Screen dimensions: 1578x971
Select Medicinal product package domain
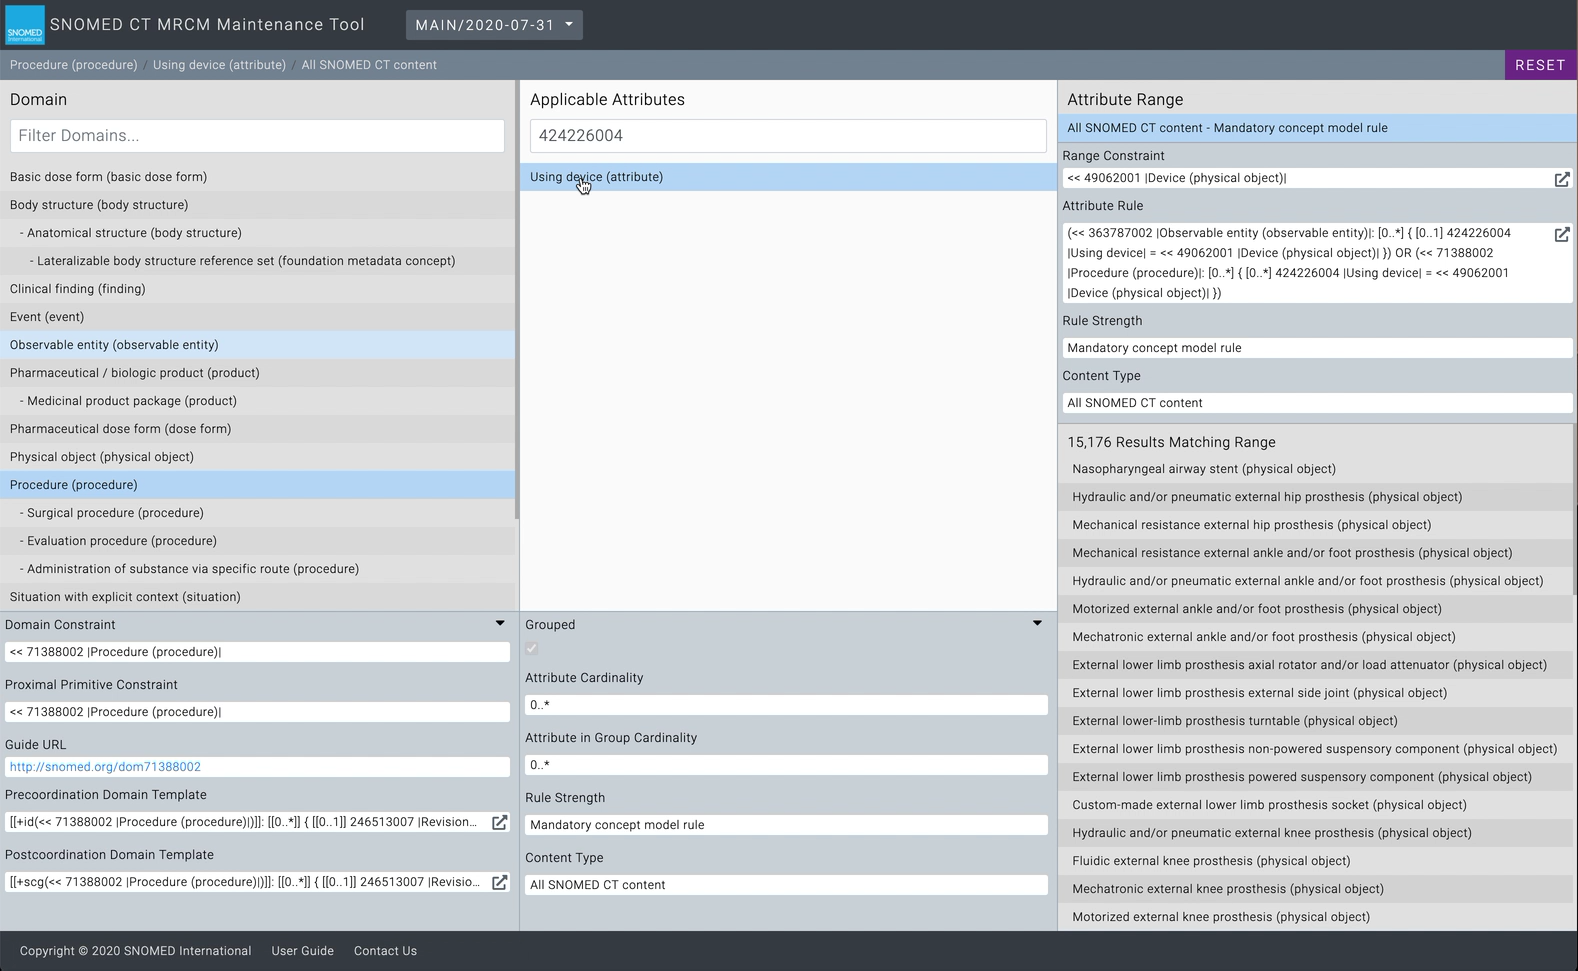pos(258,401)
